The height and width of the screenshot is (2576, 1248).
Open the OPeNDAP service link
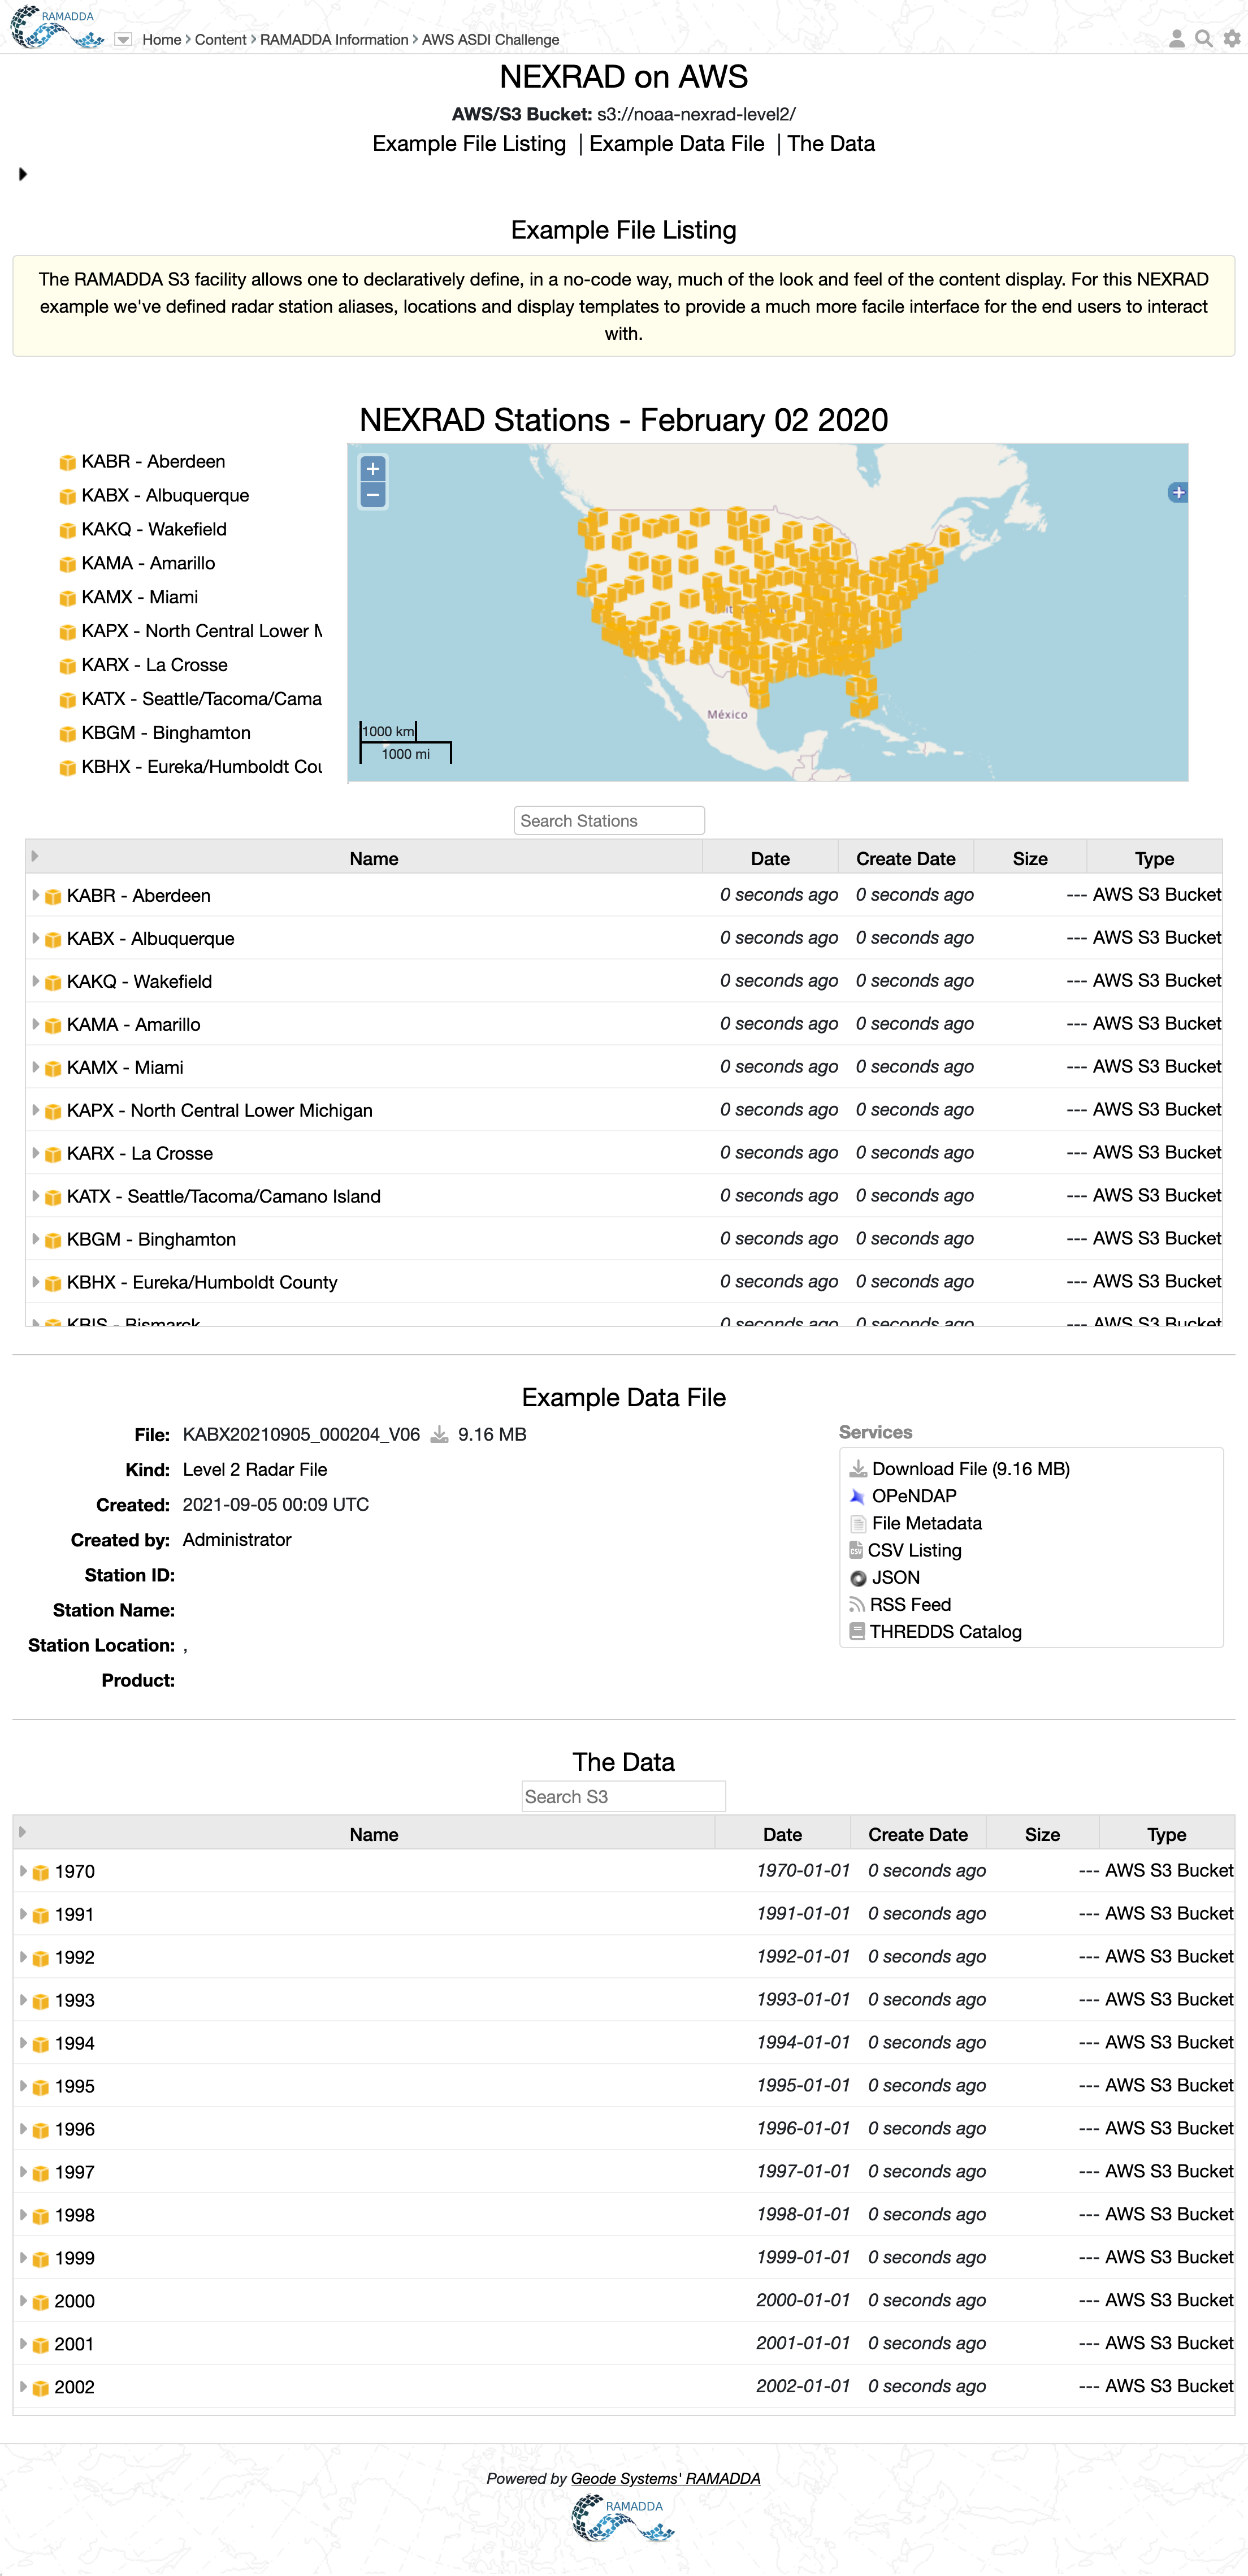pos(913,1496)
